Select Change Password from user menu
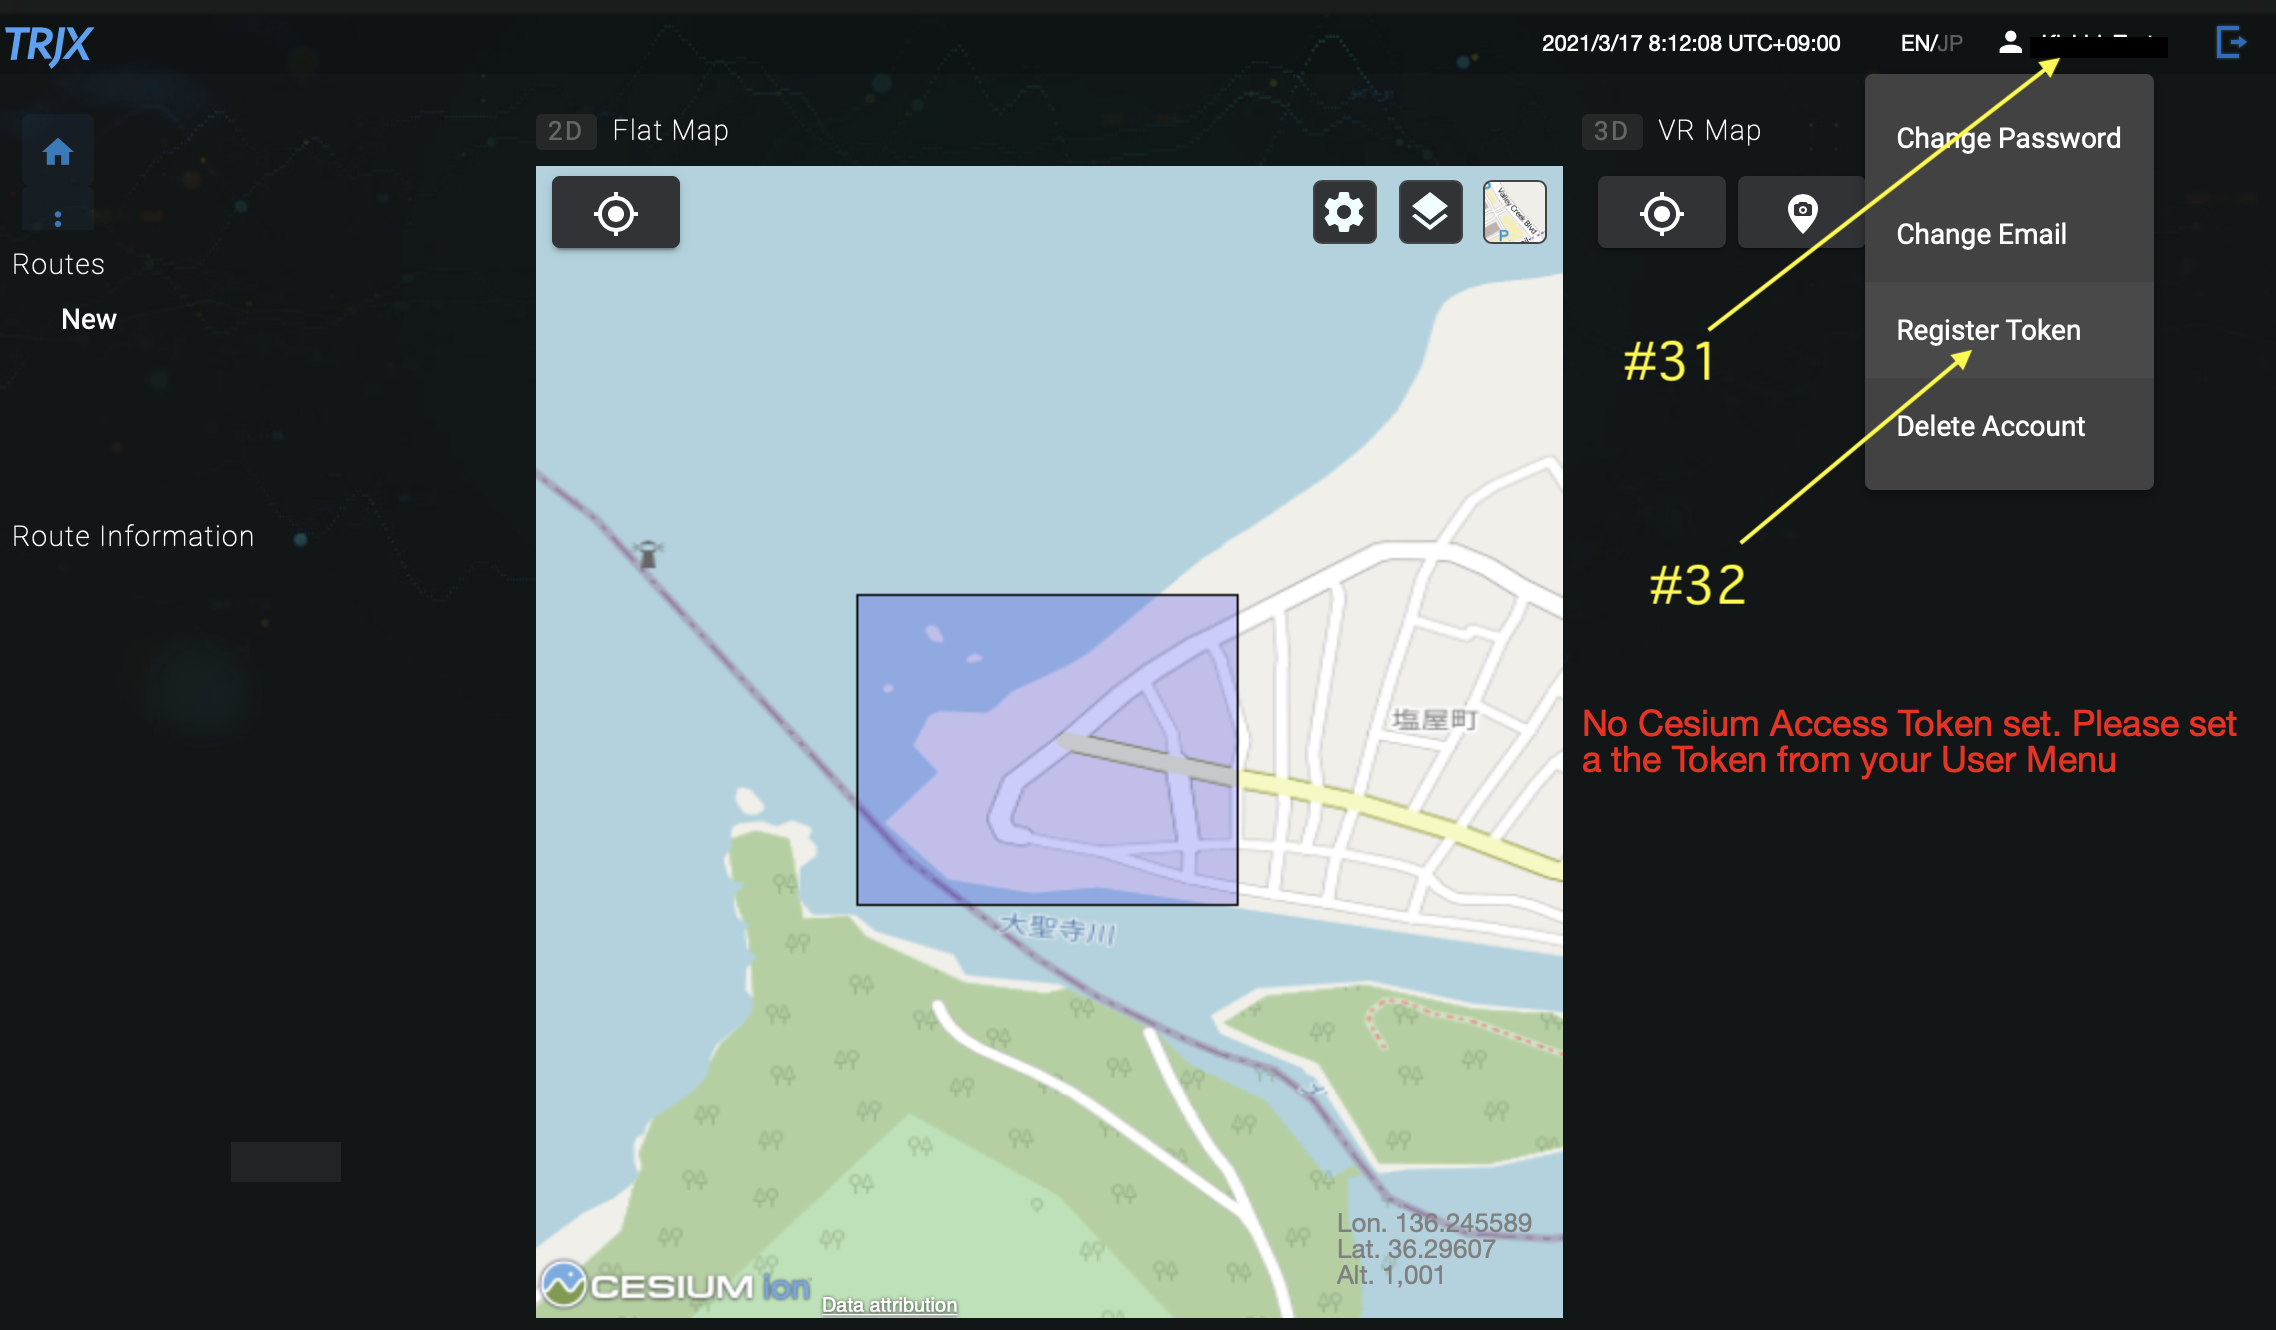 coord(2008,138)
